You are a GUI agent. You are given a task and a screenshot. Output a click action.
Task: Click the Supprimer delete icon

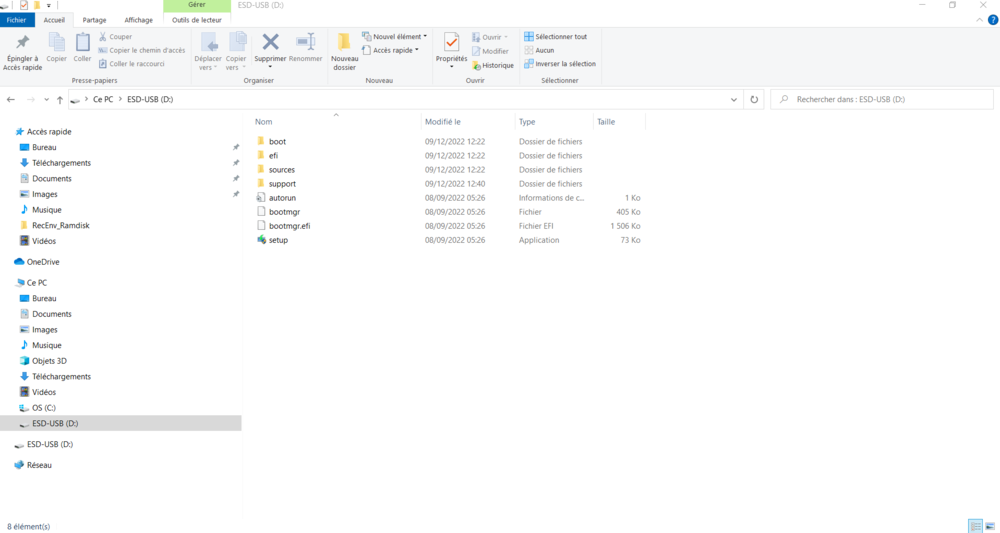[x=270, y=43]
